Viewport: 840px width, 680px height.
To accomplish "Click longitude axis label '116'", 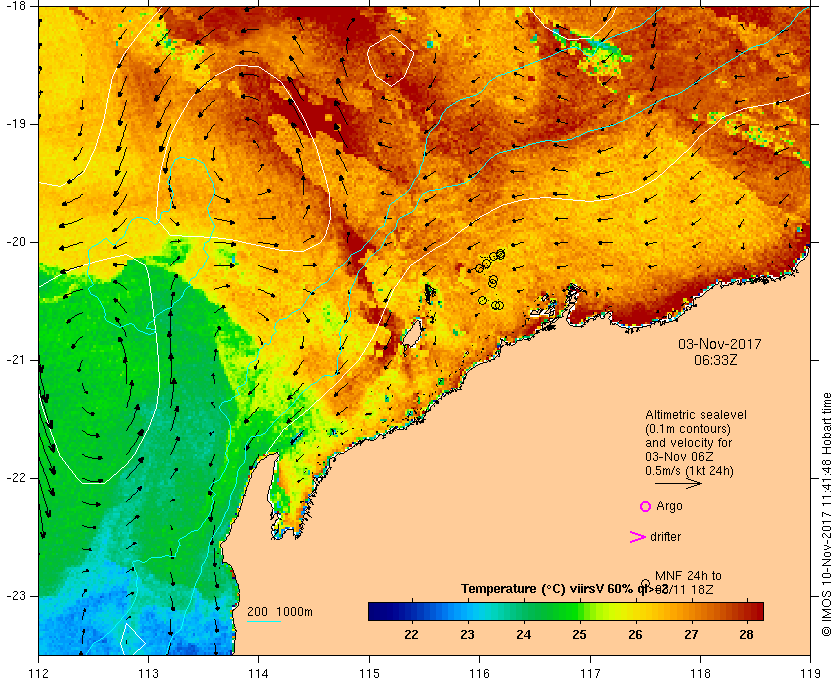I will [x=479, y=673].
